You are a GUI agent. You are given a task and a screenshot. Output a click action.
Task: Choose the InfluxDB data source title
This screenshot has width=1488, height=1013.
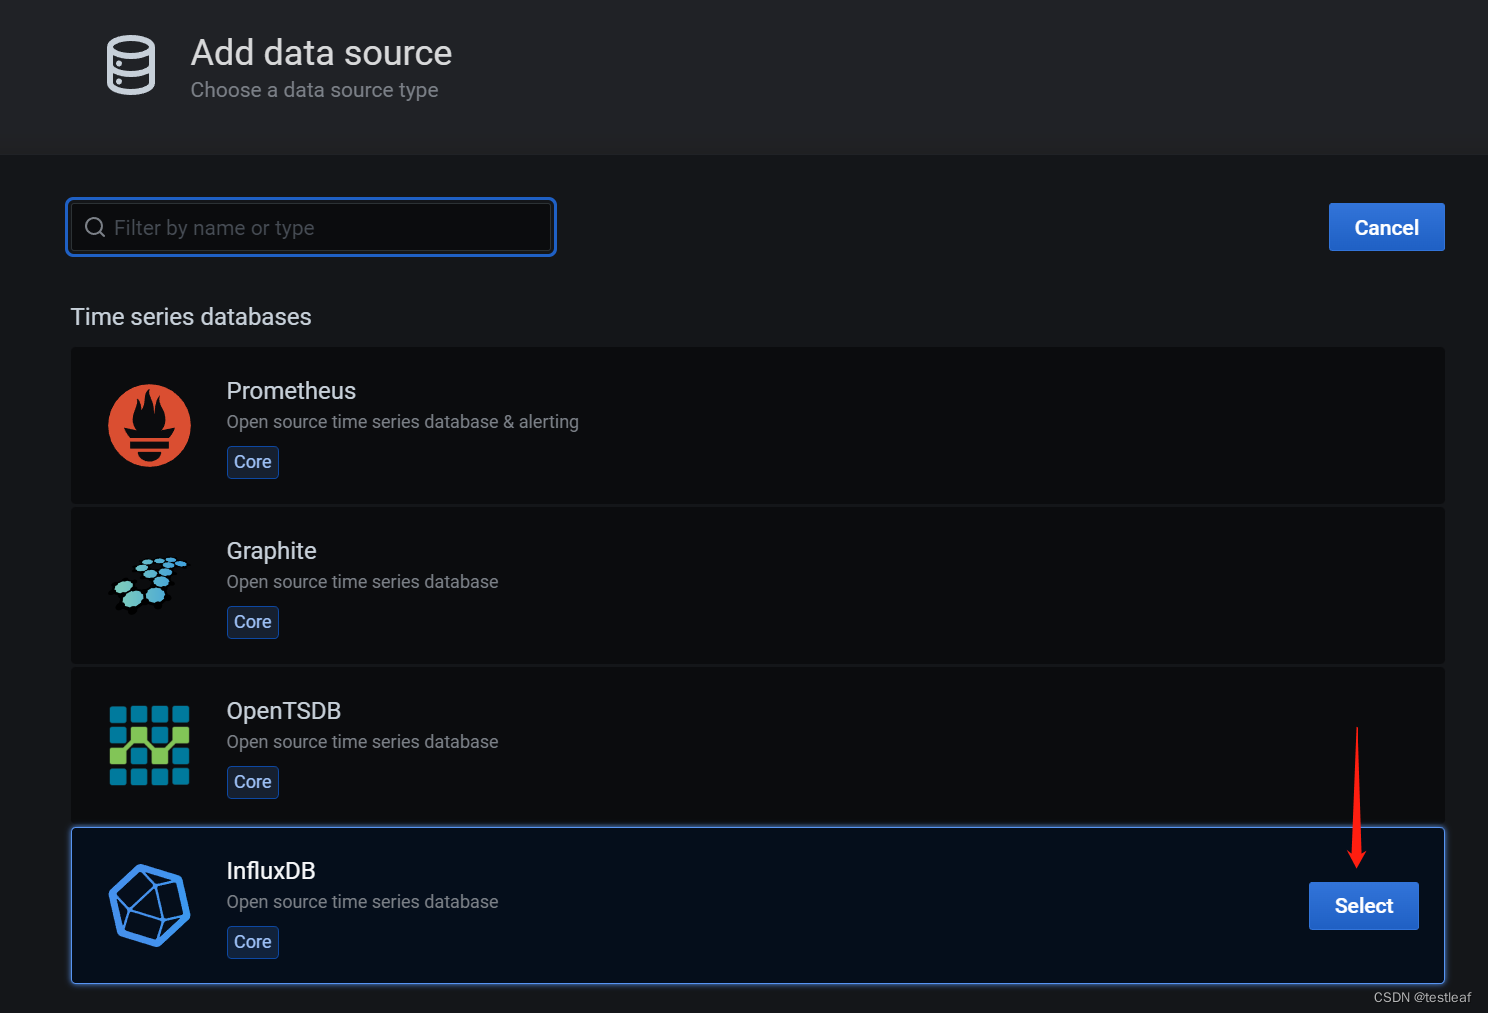coord(271,871)
